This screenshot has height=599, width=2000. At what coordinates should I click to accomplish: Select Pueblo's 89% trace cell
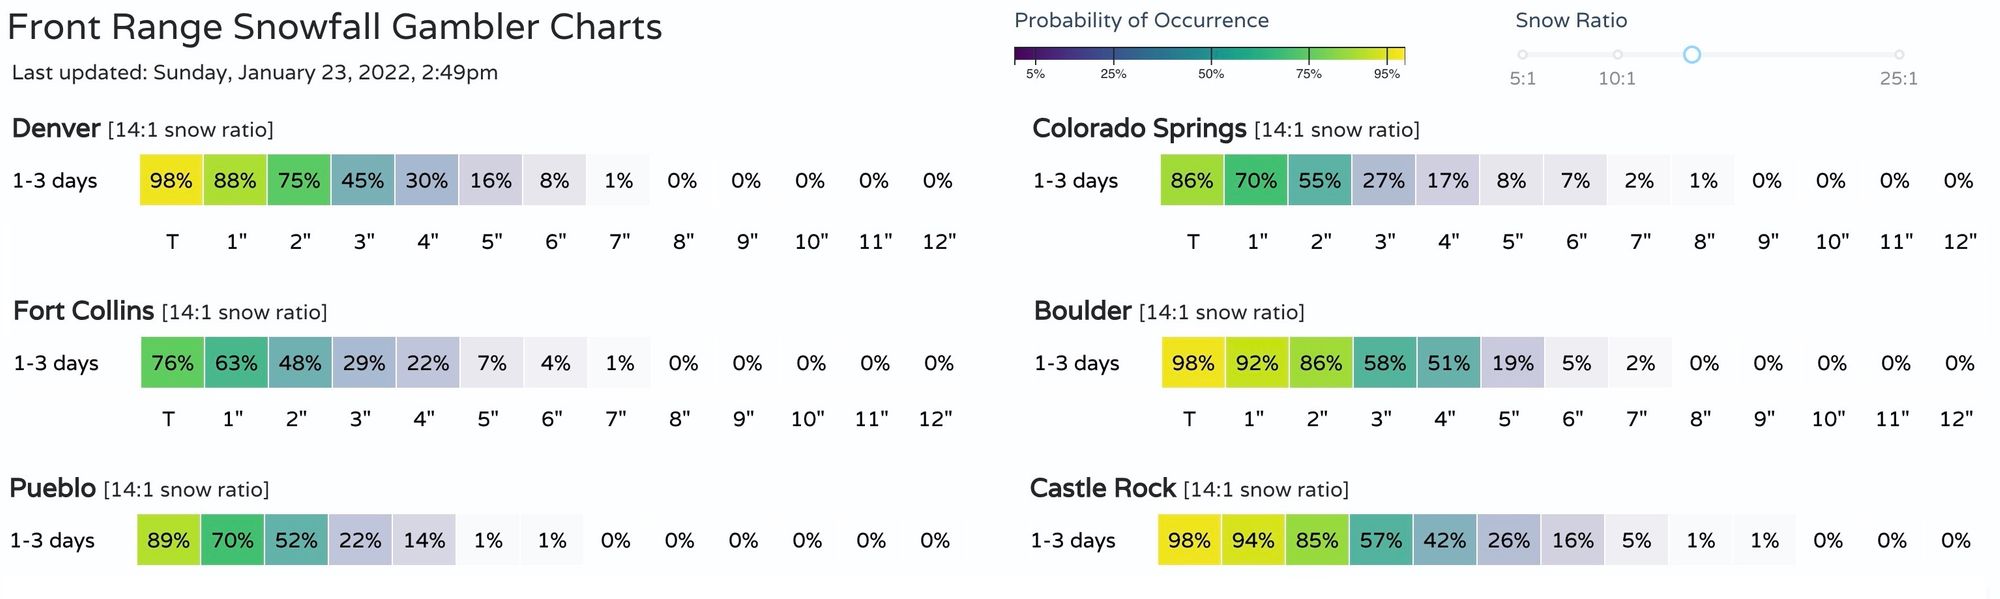coord(168,540)
